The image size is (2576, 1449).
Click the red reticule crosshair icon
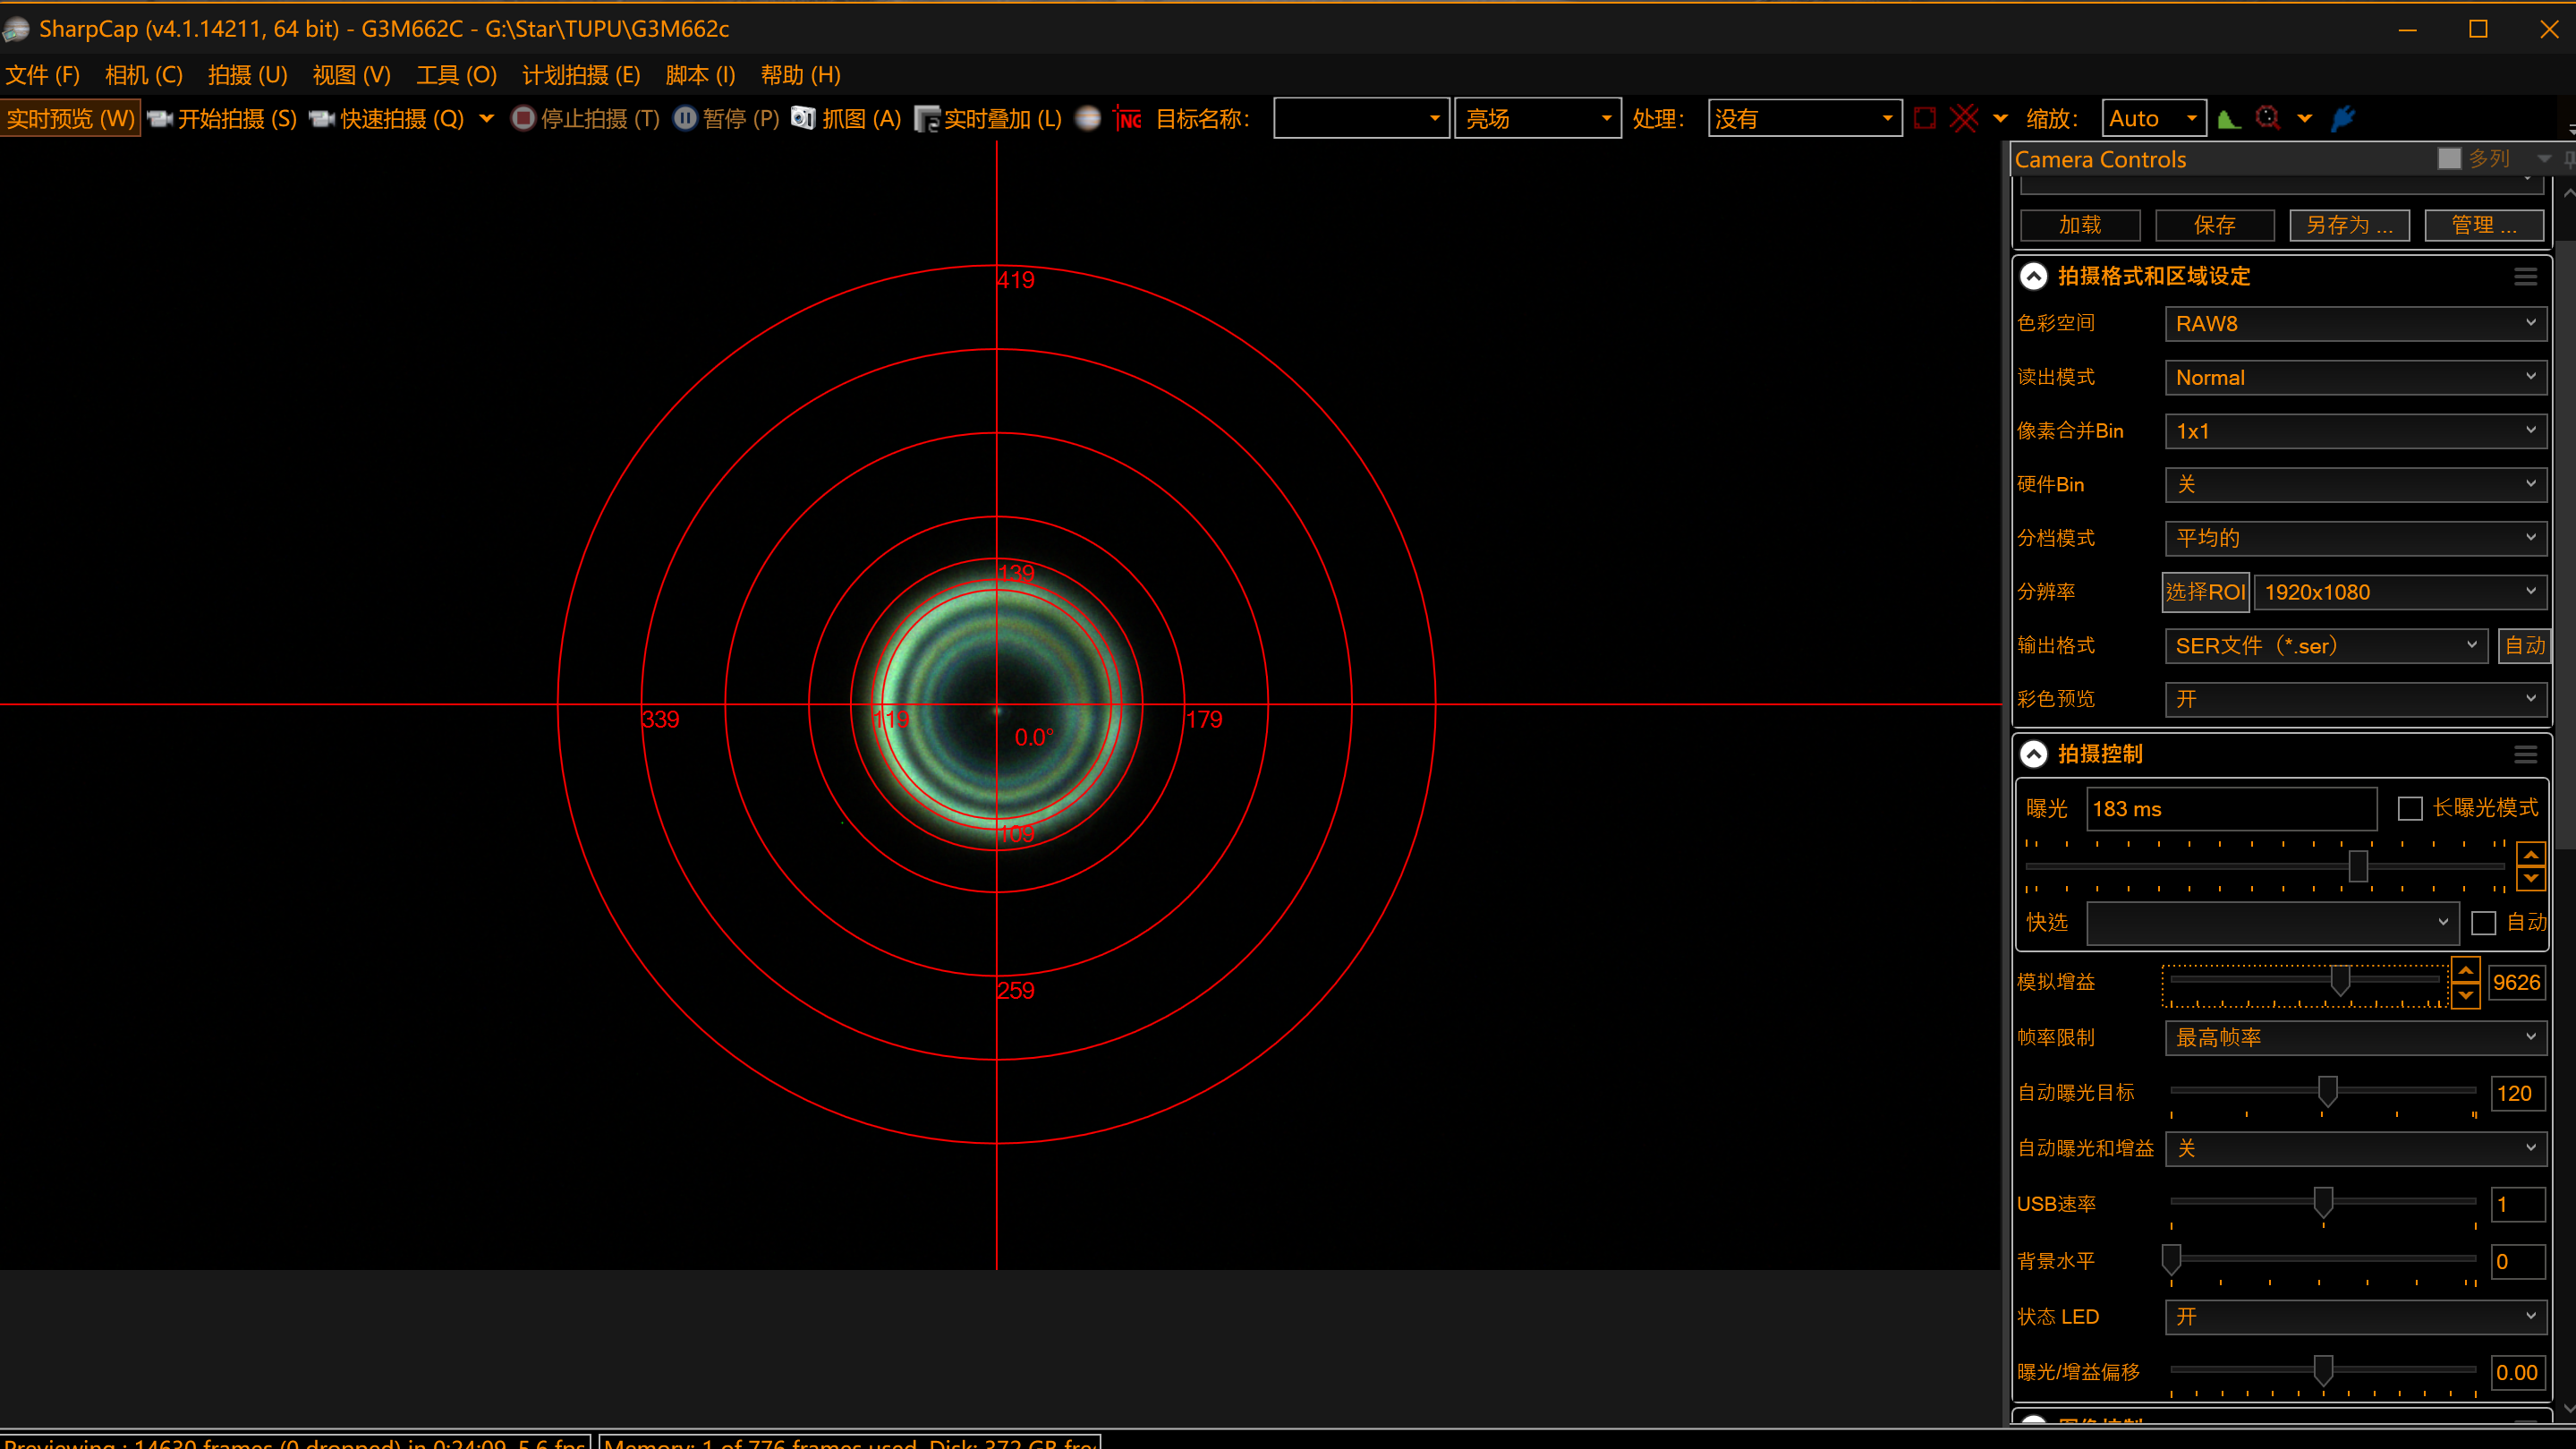coord(1965,118)
